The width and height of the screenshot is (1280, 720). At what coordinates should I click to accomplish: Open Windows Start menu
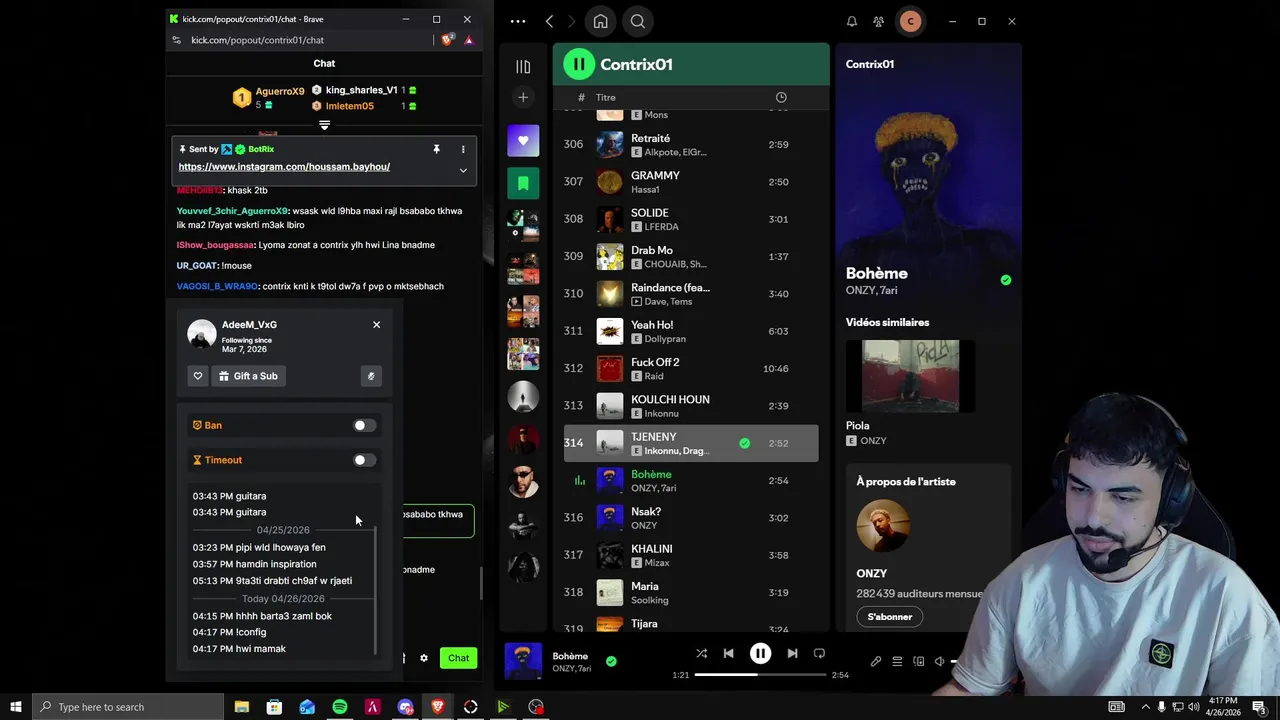pyautogui.click(x=16, y=707)
